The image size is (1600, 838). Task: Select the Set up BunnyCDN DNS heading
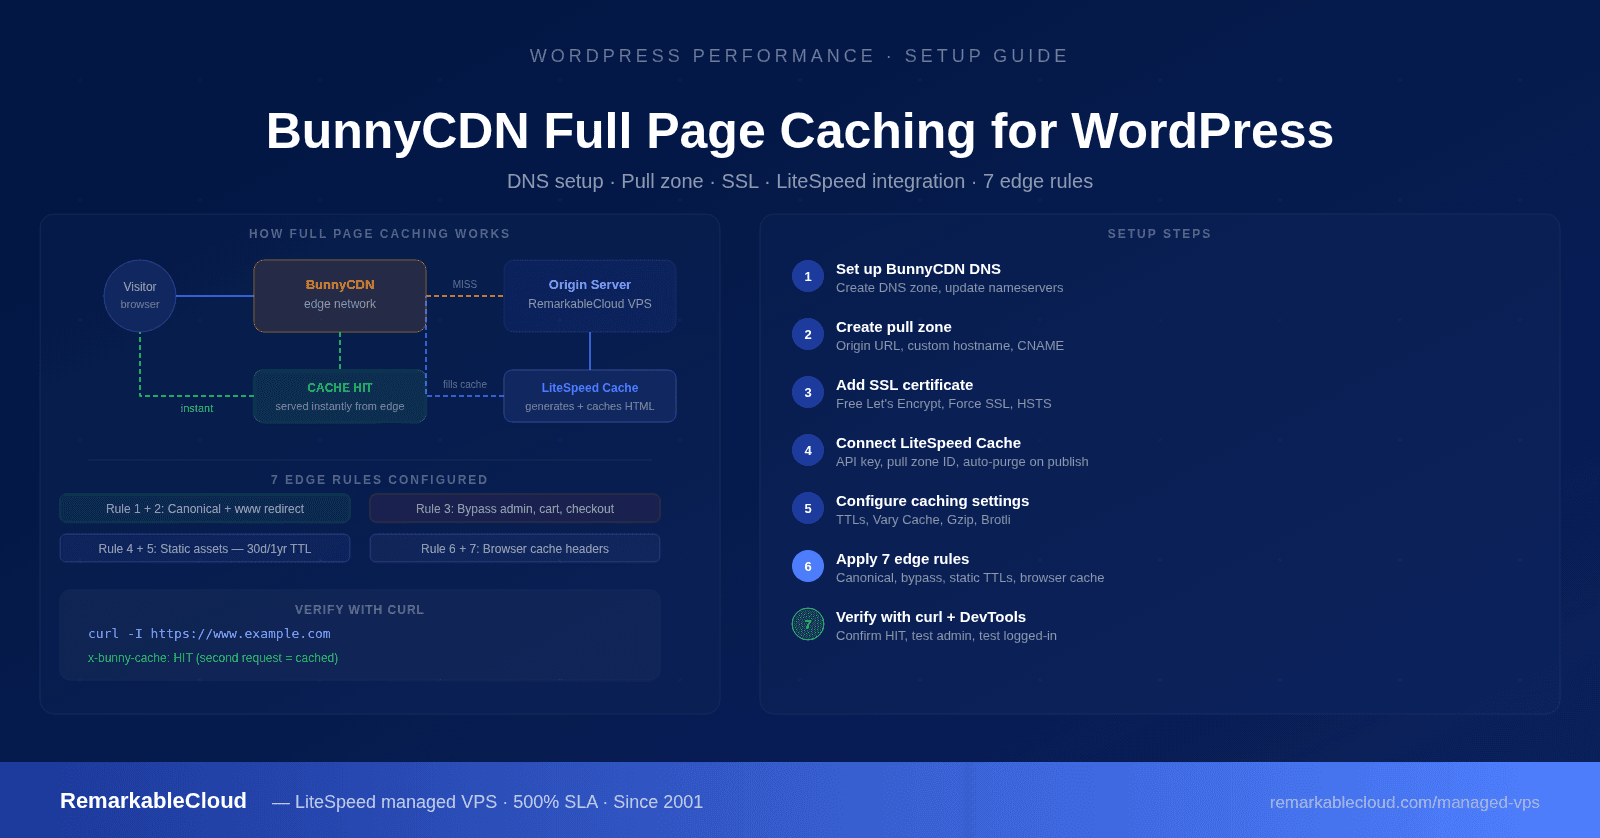918,269
